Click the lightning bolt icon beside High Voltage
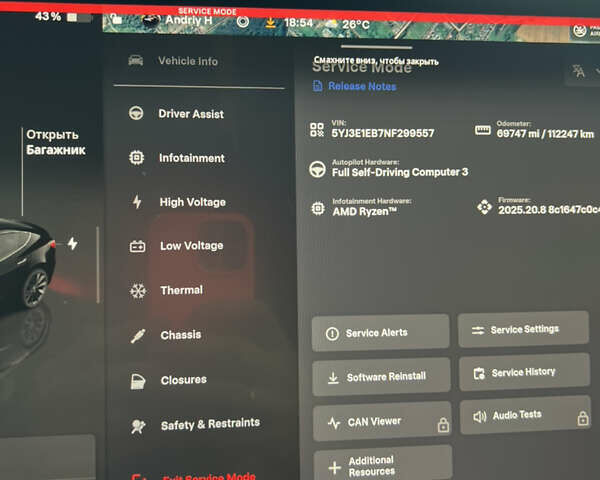Screen dimensions: 600x480 (x=137, y=201)
